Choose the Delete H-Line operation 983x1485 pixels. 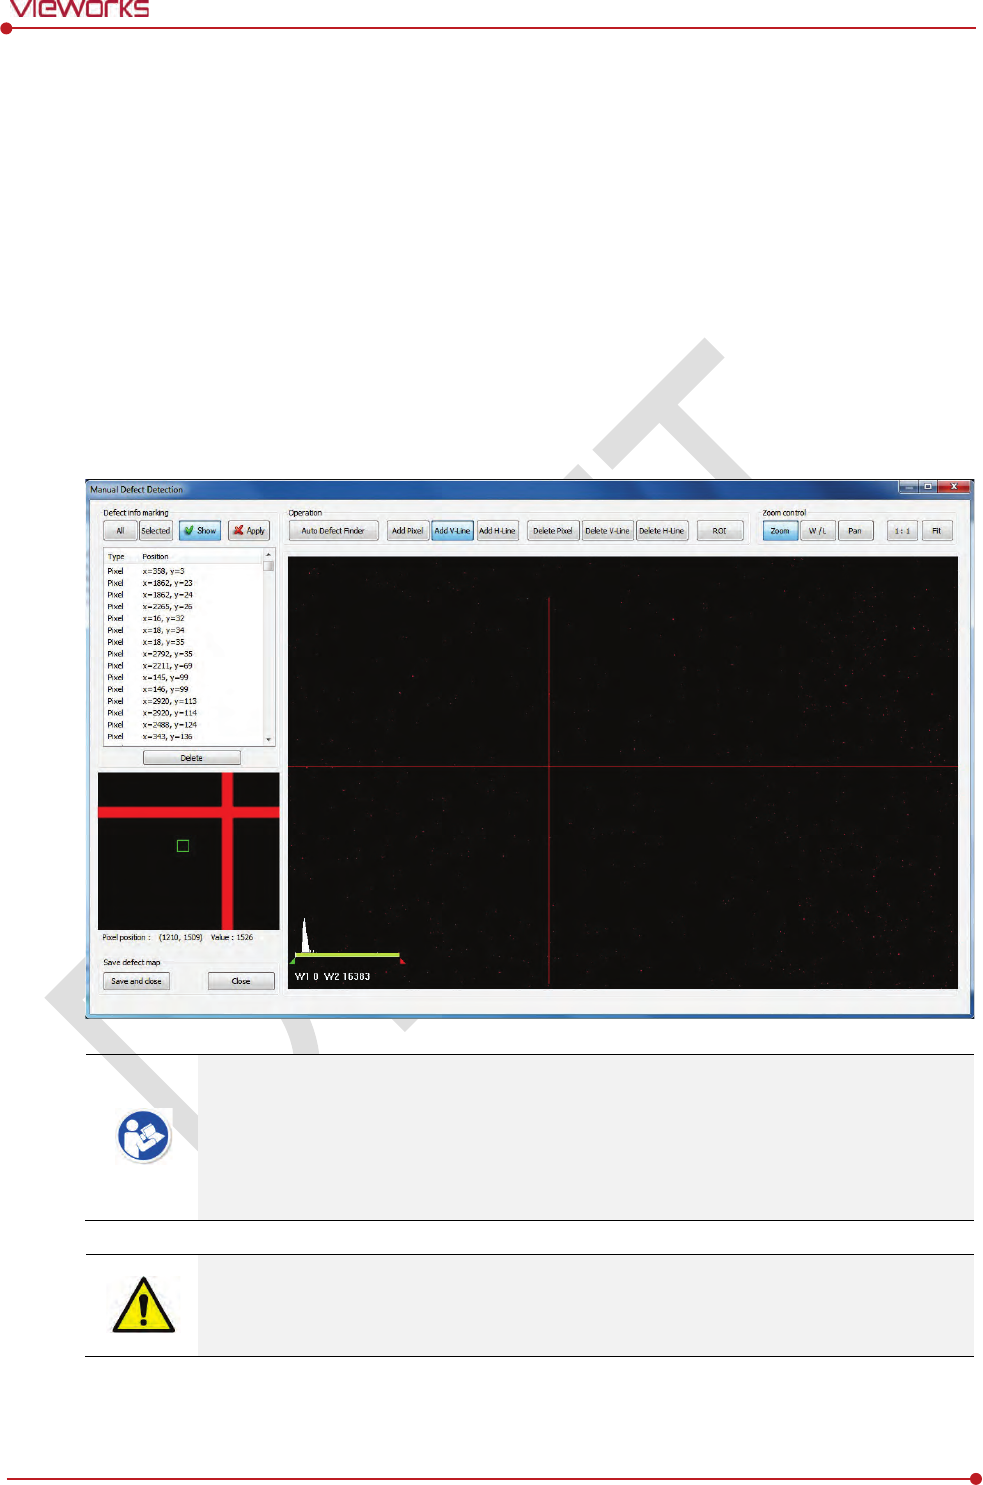[662, 531]
